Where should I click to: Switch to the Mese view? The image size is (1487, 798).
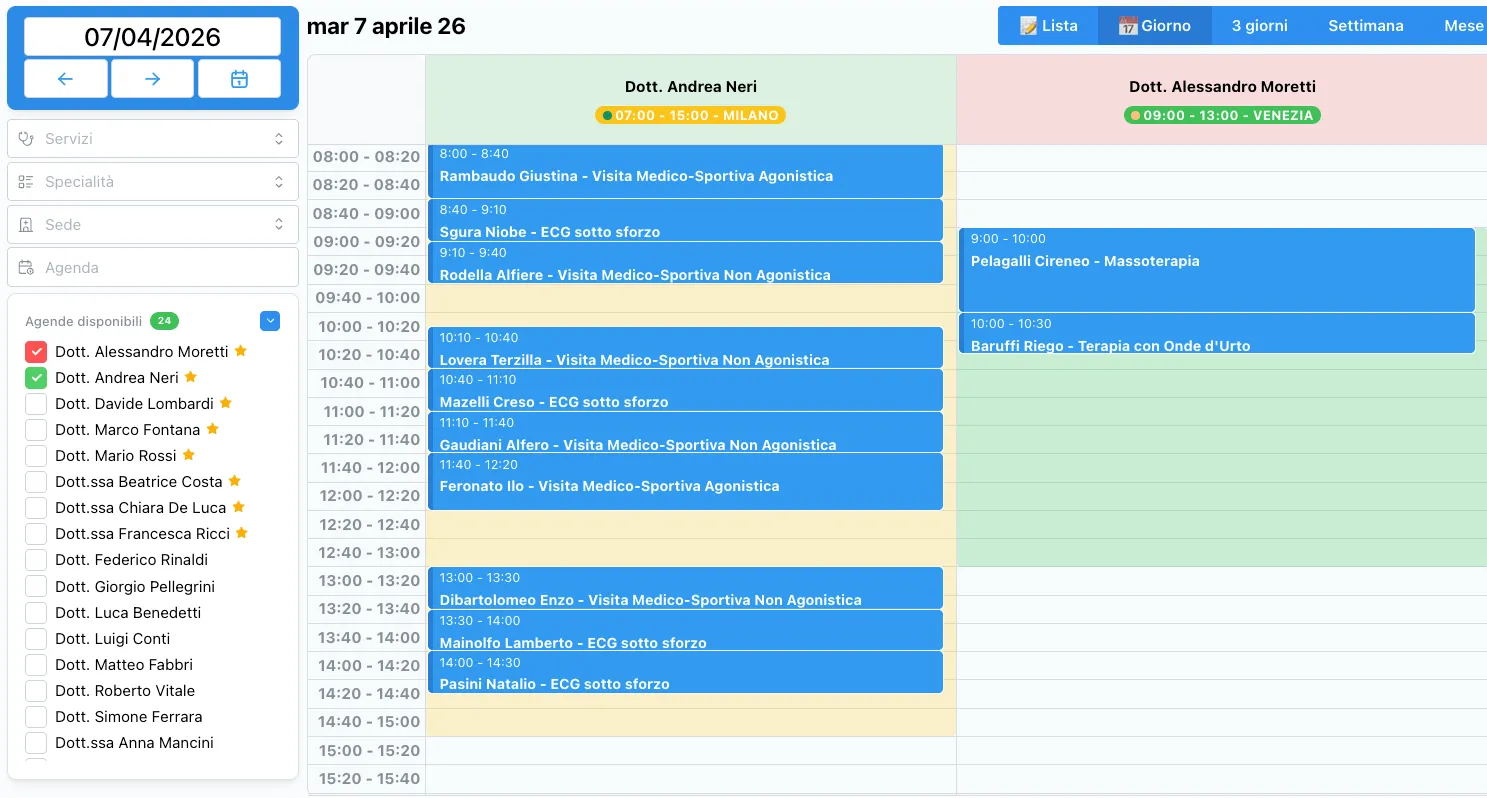coord(1462,25)
